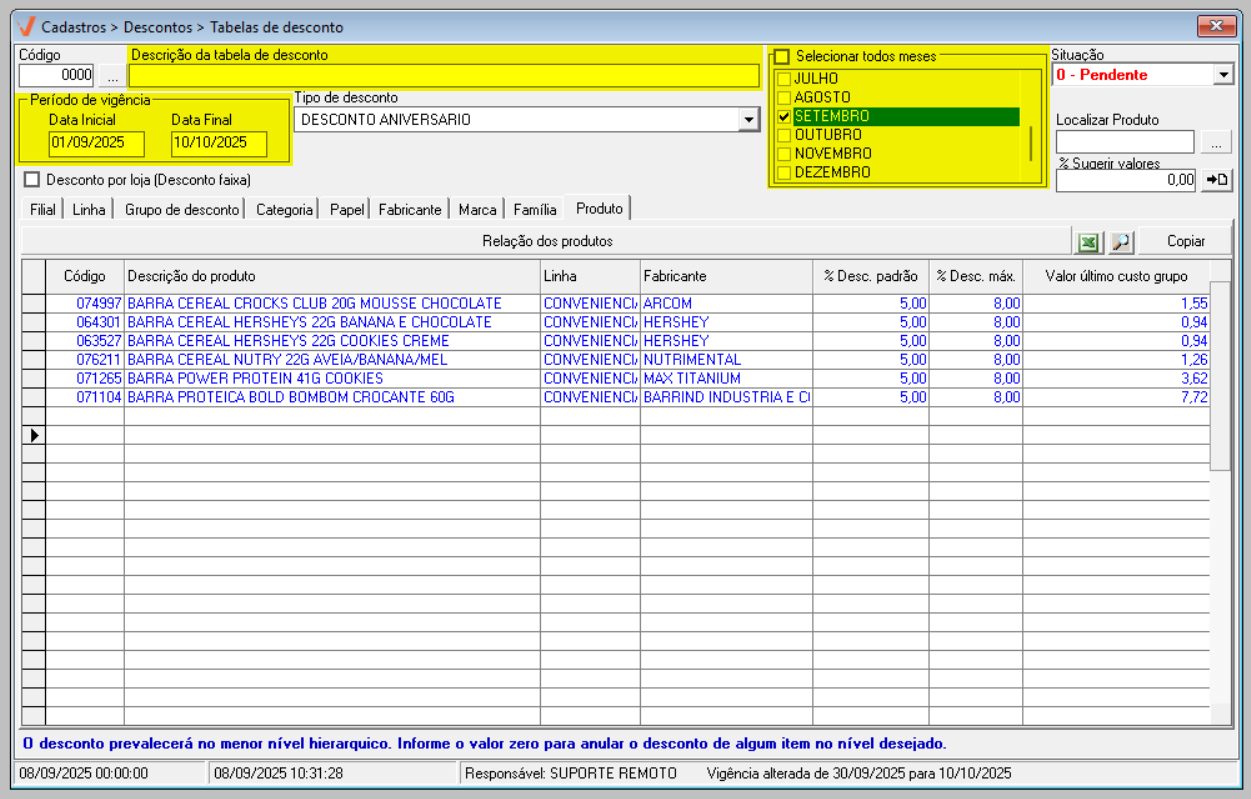This screenshot has height=799, width=1251.
Task: Select the Filial tab
Action: tap(43, 210)
